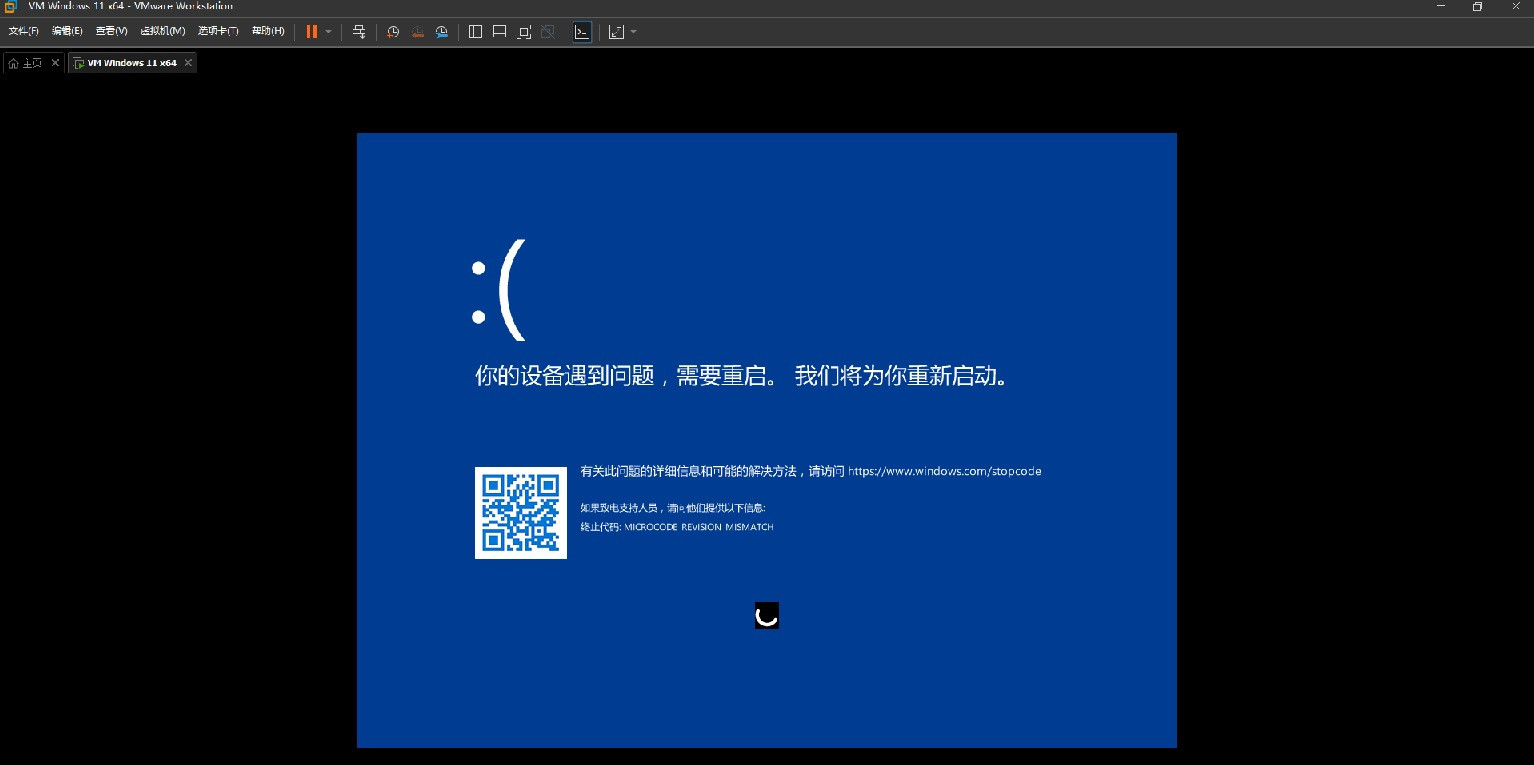Open the 文件(F) menu
1534x765 pixels.
[x=23, y=32]
